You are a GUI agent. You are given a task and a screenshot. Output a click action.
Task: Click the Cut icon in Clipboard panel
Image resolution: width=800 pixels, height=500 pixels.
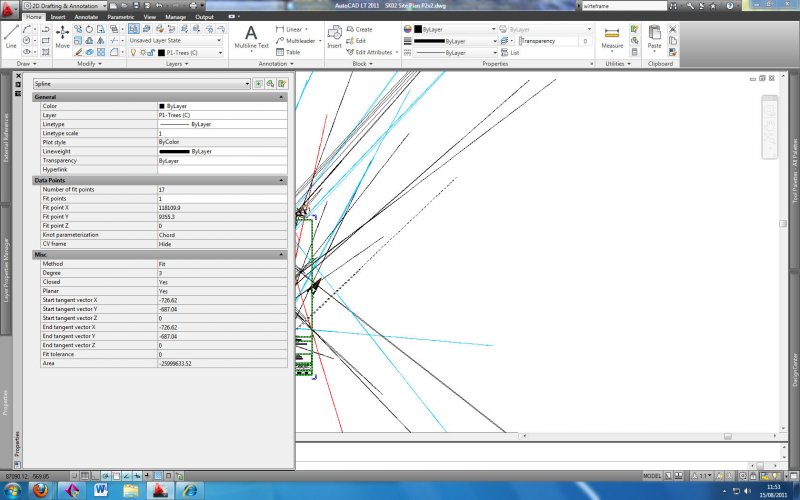point(672,29)
